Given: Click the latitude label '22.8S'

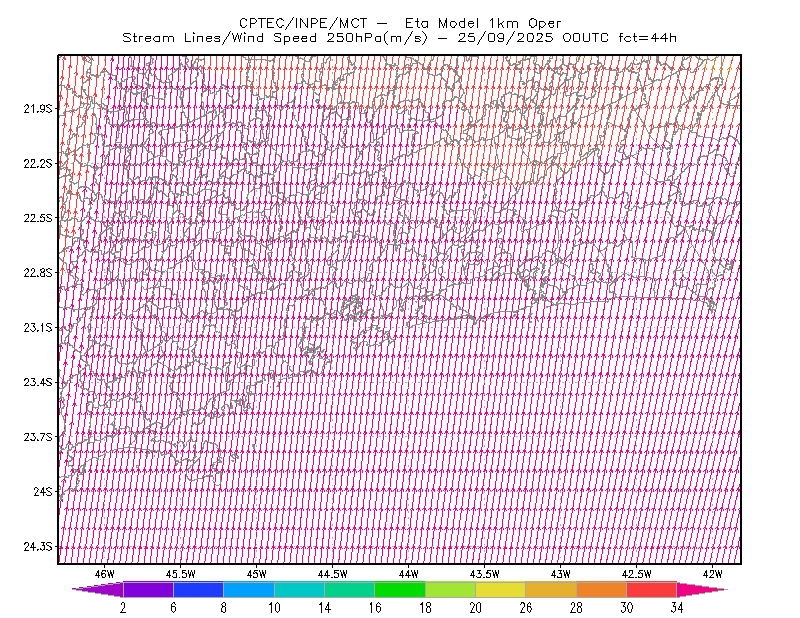Looking at the screenshot, I should pos(37,273).
